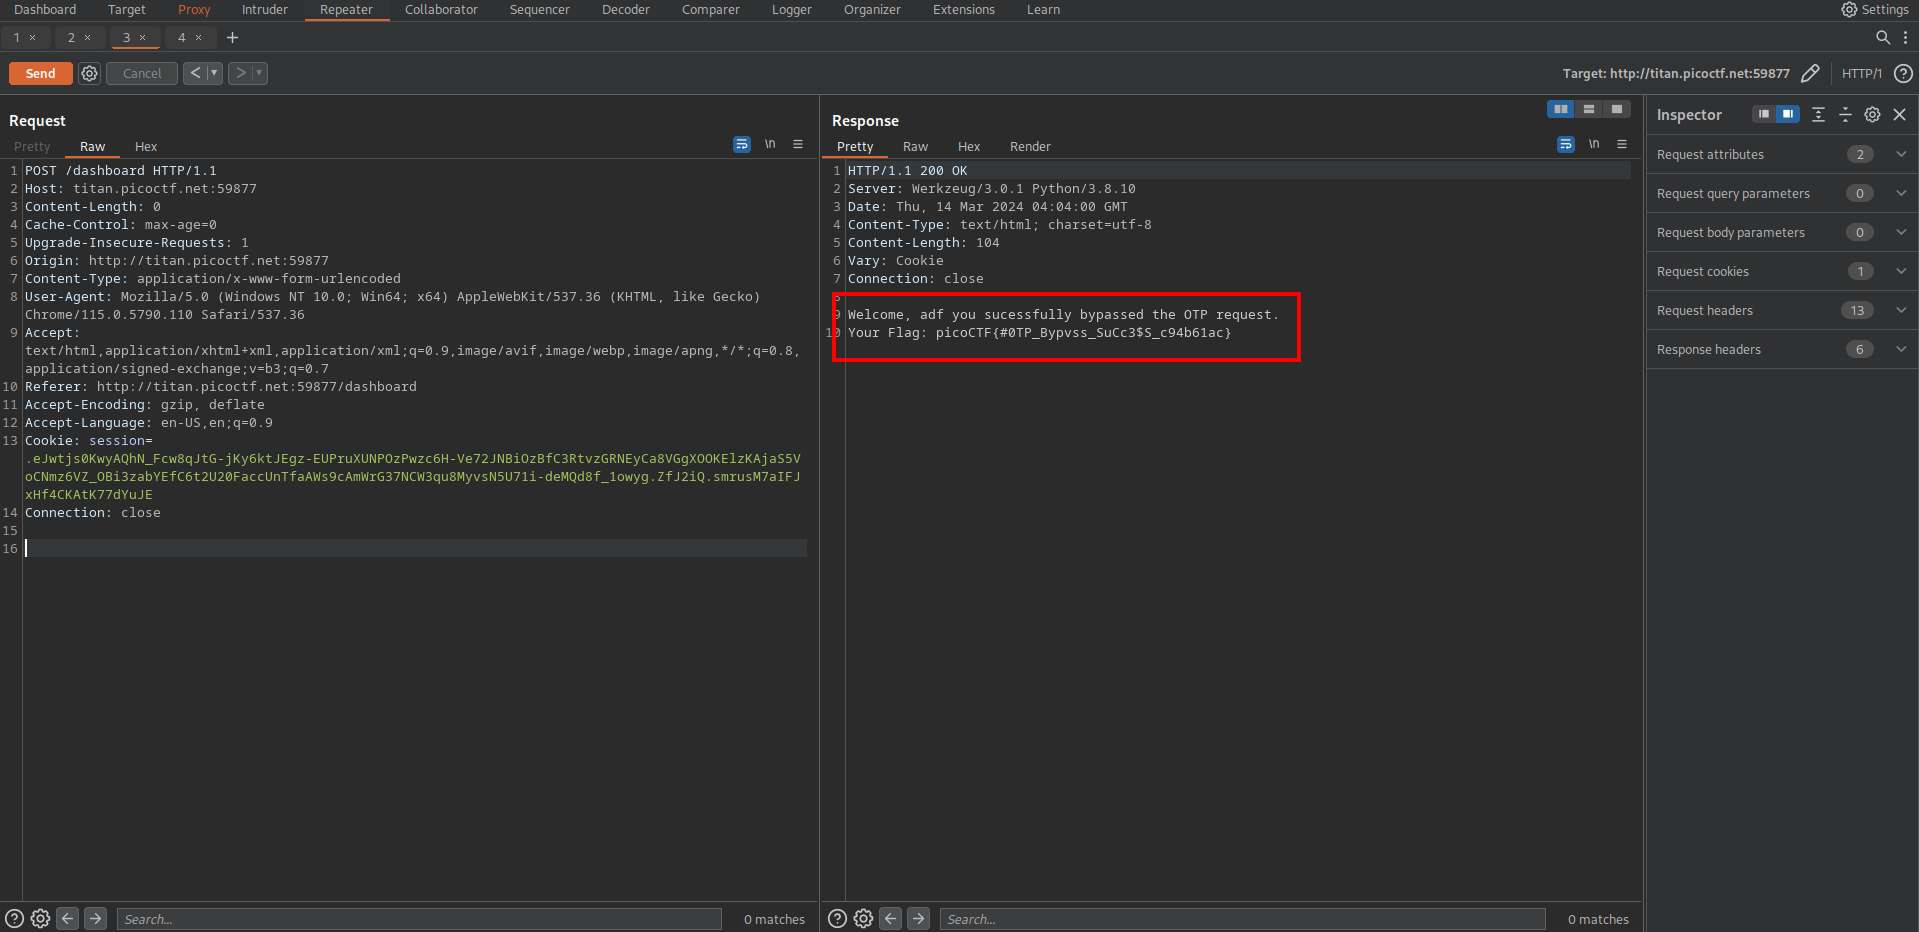Click the orange Send button

40,73
